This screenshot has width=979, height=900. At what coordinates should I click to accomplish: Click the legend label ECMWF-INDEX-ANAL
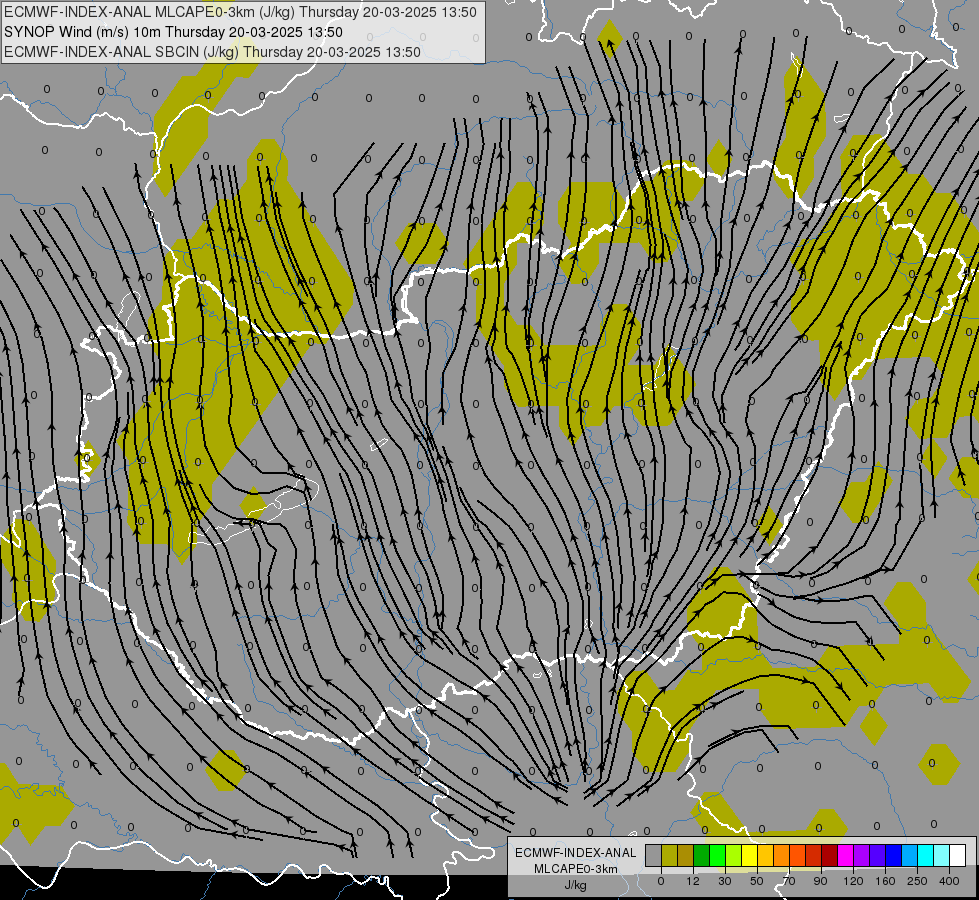576,853
